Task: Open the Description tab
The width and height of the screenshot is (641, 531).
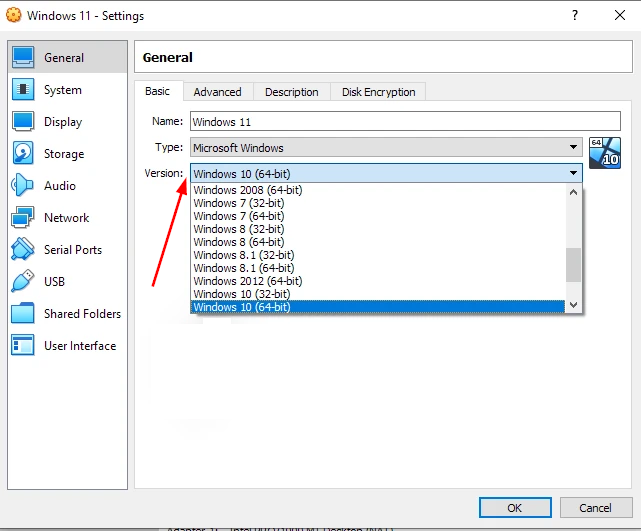Action: [x=292, y=92]
